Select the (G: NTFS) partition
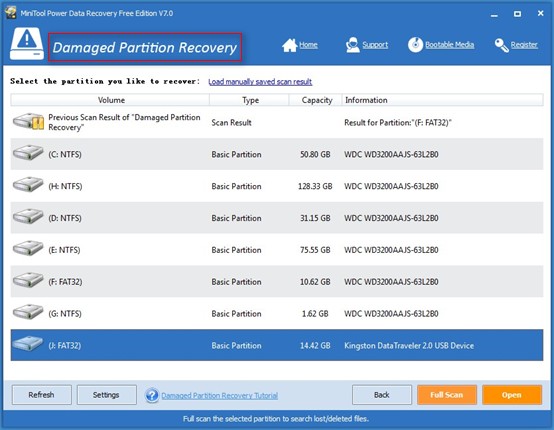The width and height of the screenshot is (554, 430). (277, 313)
